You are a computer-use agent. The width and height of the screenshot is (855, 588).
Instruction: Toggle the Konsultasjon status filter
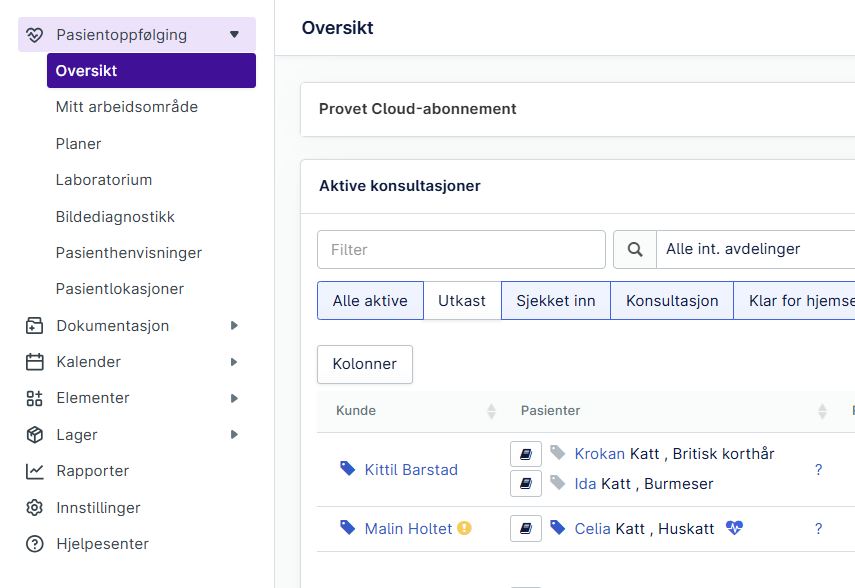pos(672,301)
